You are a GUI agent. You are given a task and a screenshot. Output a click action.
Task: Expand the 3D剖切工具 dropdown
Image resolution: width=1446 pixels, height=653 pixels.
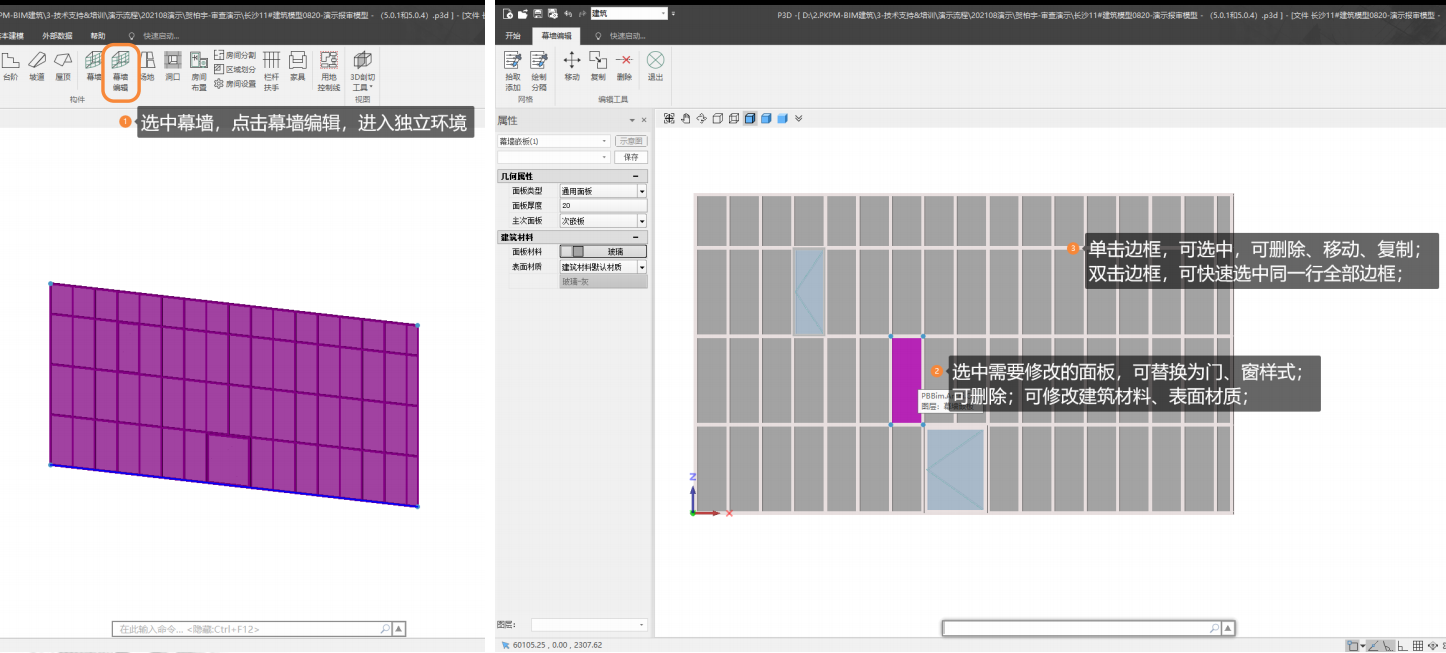click(x=362, y=87)
